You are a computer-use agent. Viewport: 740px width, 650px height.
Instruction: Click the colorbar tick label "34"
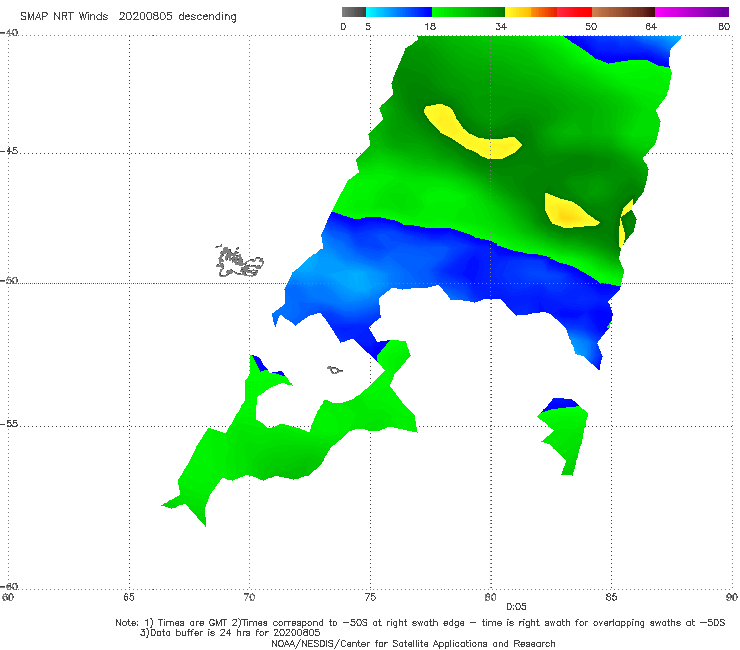(x=501, y=26)
